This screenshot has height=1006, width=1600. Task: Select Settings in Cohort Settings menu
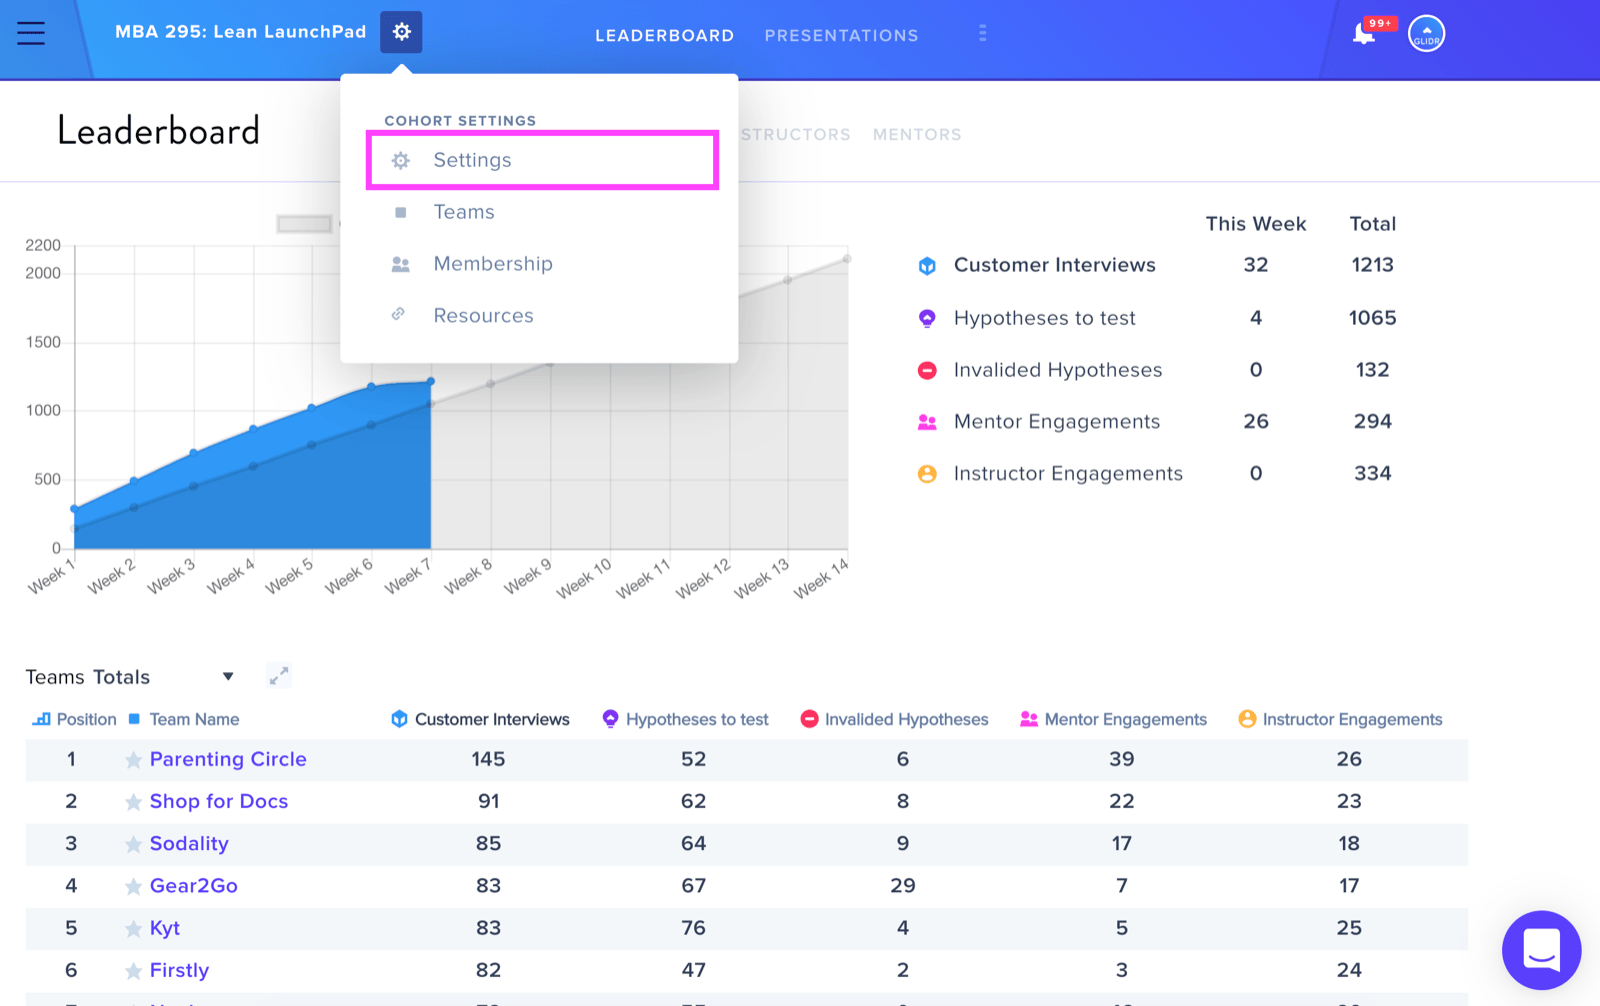(543, 160)
